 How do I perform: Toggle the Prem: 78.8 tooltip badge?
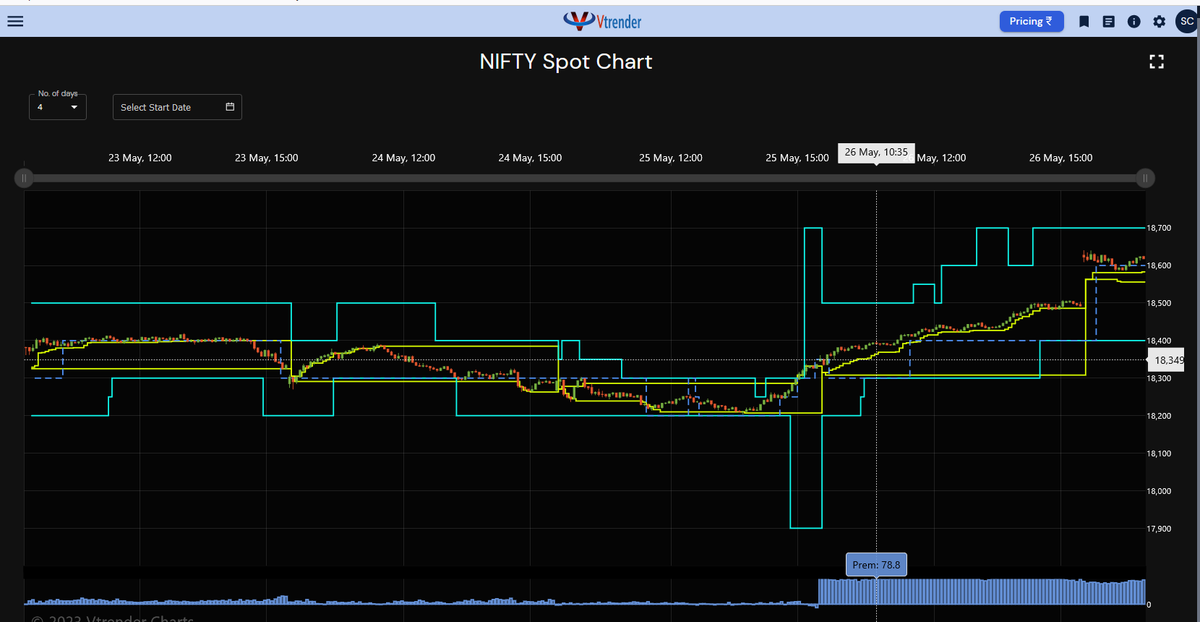click(875, 564)
